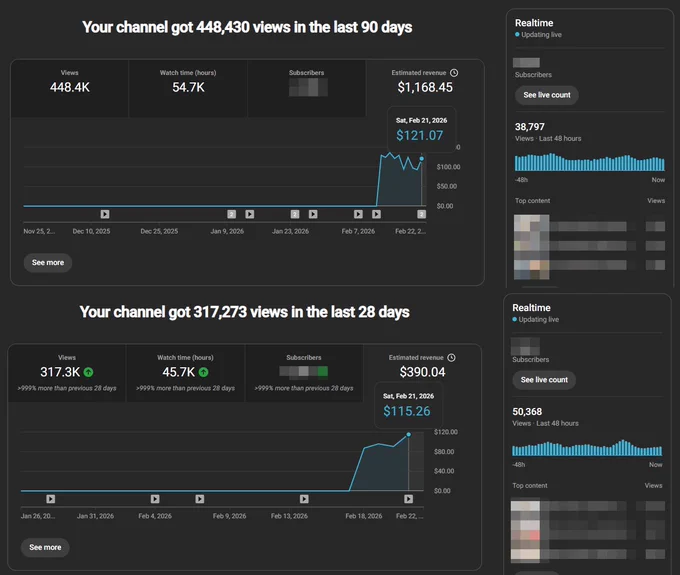This screenshot has width=680, height=575.
Task: Click the video marker above Feb 4, 2026
Action: 155,499
